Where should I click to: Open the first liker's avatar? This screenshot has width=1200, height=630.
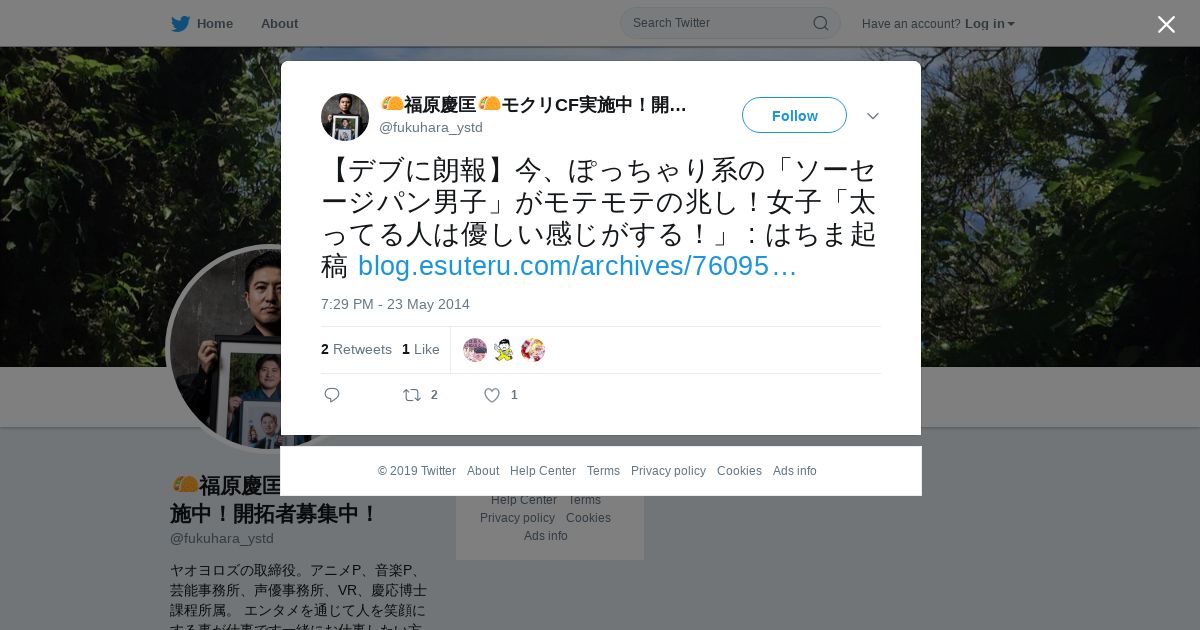[x=475, y=350]
